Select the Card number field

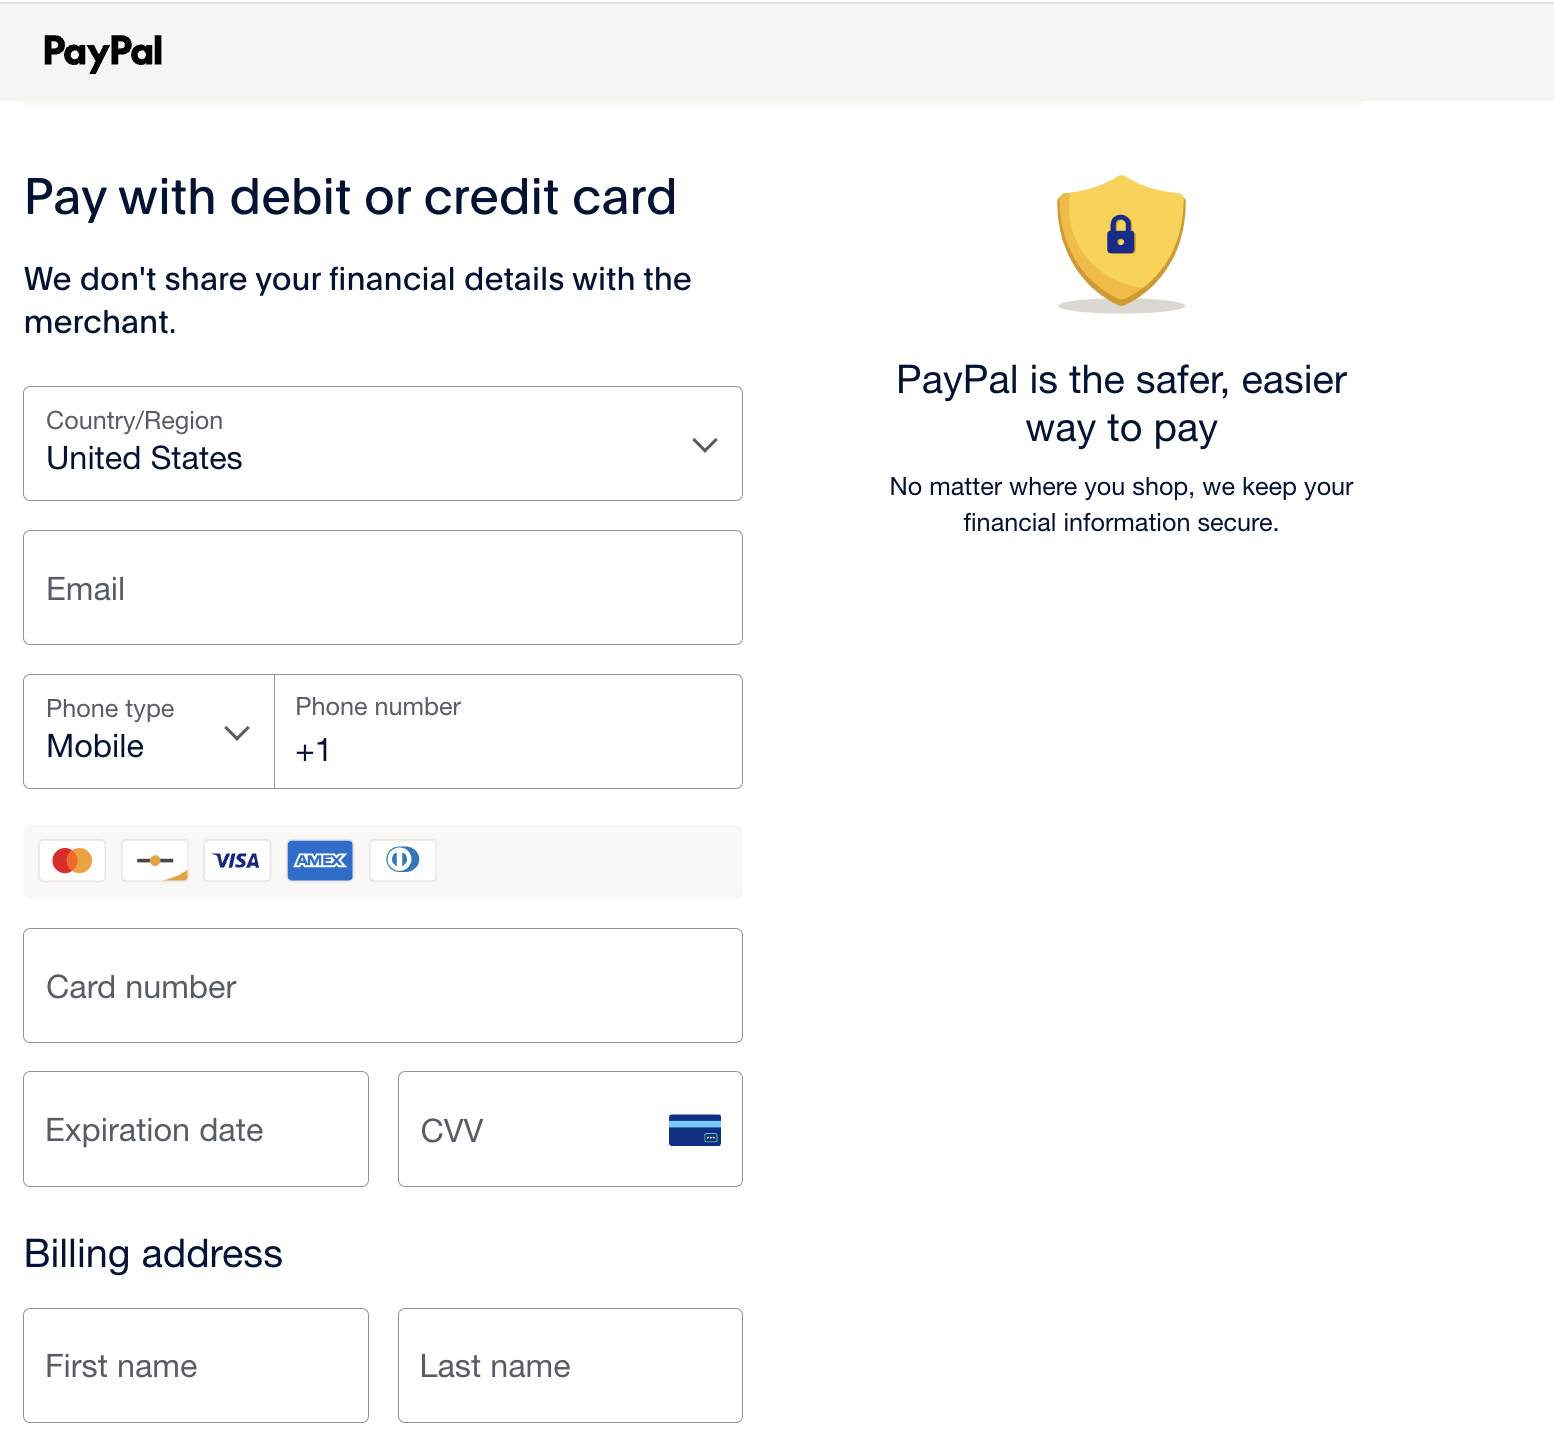click(x=383, y=986)
